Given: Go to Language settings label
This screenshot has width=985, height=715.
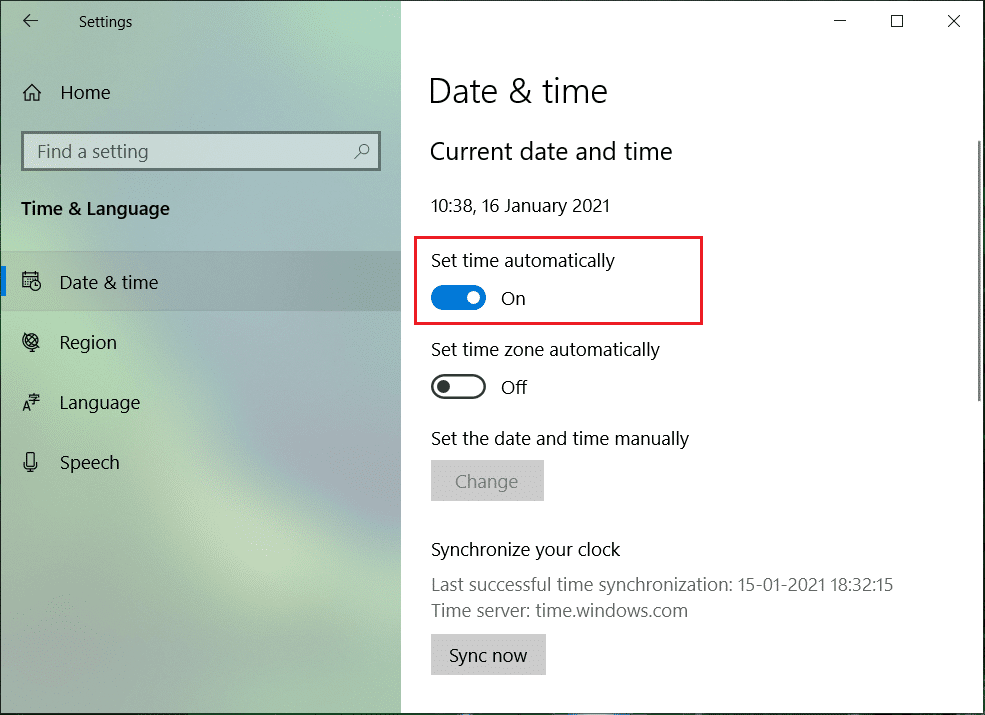Looking at the screenshot, I should [x=99, y=403].
